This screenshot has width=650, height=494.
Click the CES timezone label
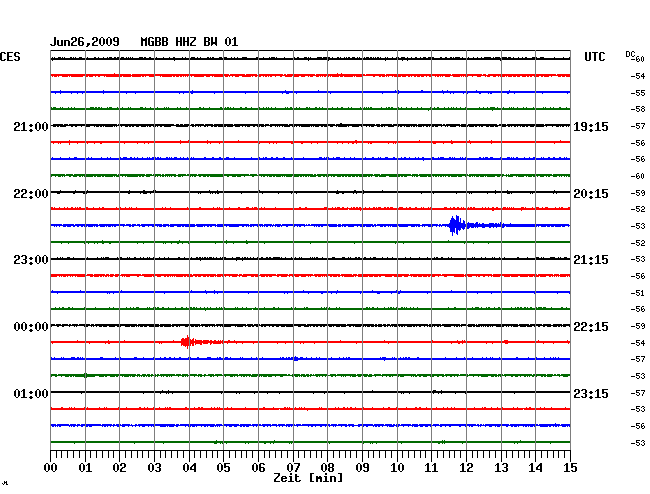tap(10, 57)
